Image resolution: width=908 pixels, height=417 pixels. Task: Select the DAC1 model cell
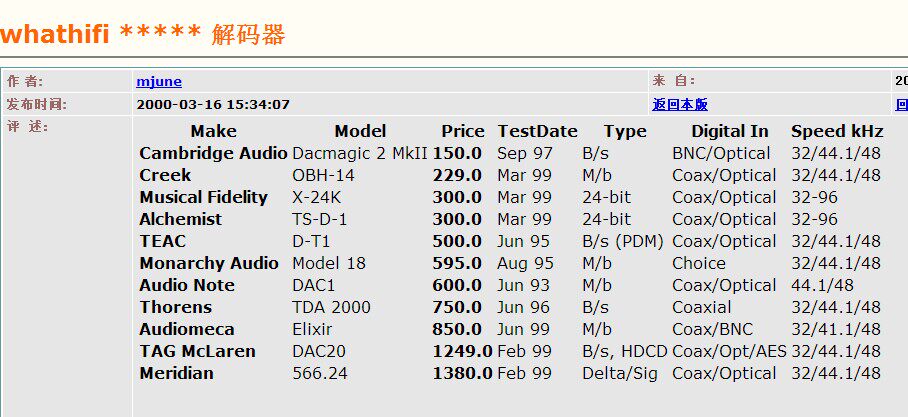(x=313, y=286)
